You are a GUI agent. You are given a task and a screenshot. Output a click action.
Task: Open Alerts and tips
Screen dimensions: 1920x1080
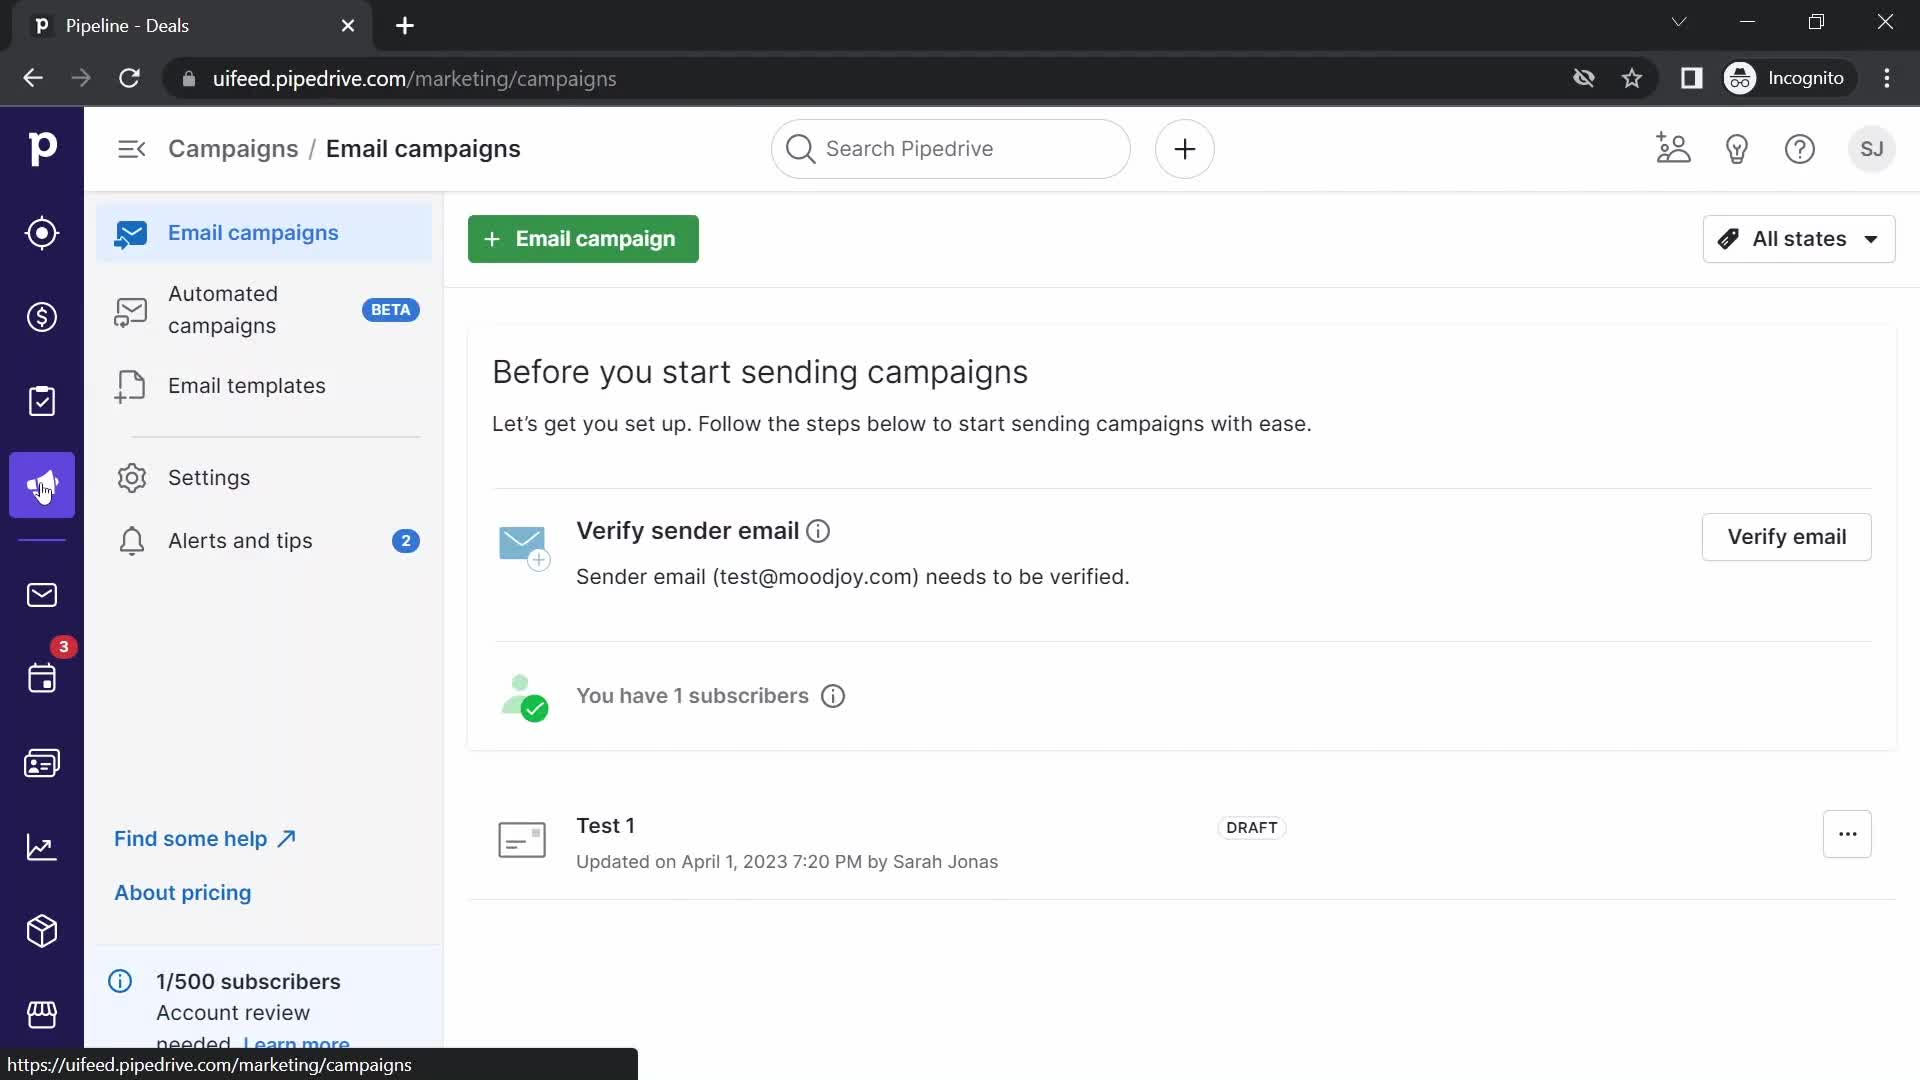point(264,541)
